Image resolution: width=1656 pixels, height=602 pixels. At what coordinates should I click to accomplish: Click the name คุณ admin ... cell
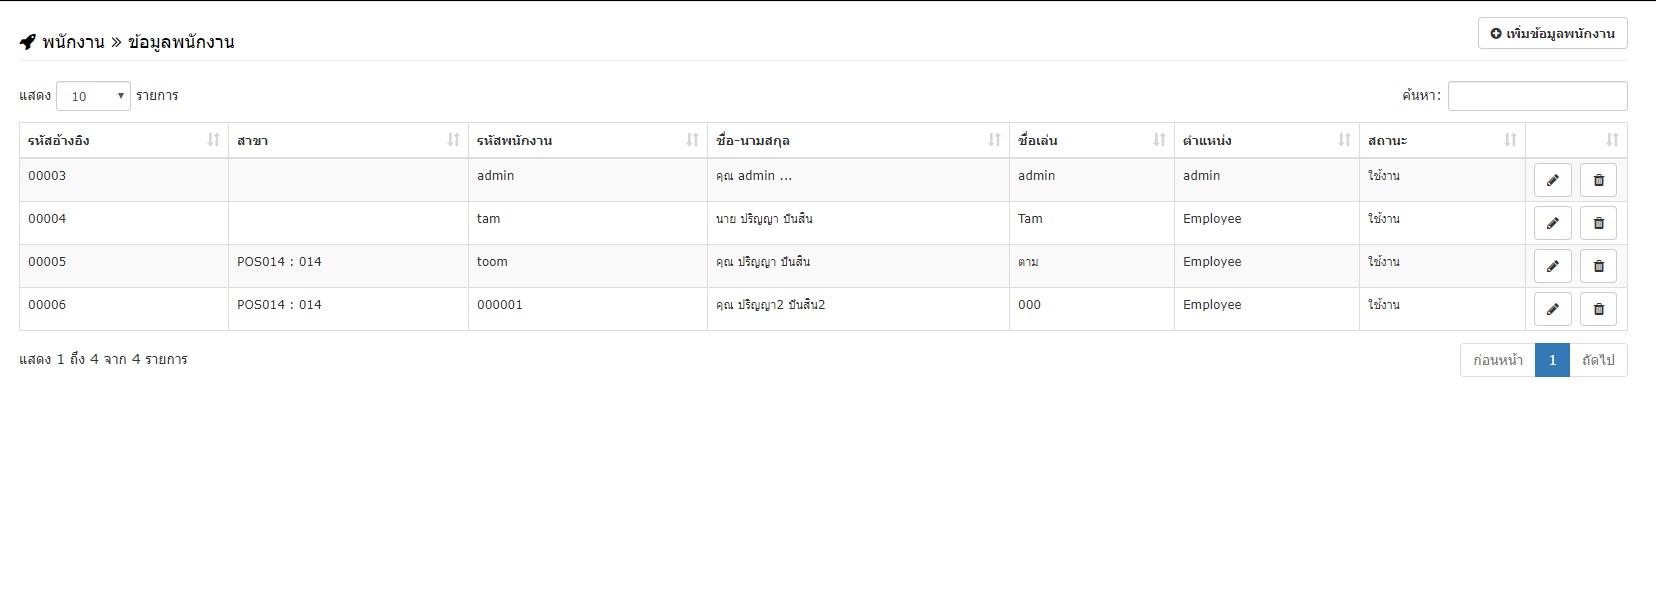[x=859, y=180]
